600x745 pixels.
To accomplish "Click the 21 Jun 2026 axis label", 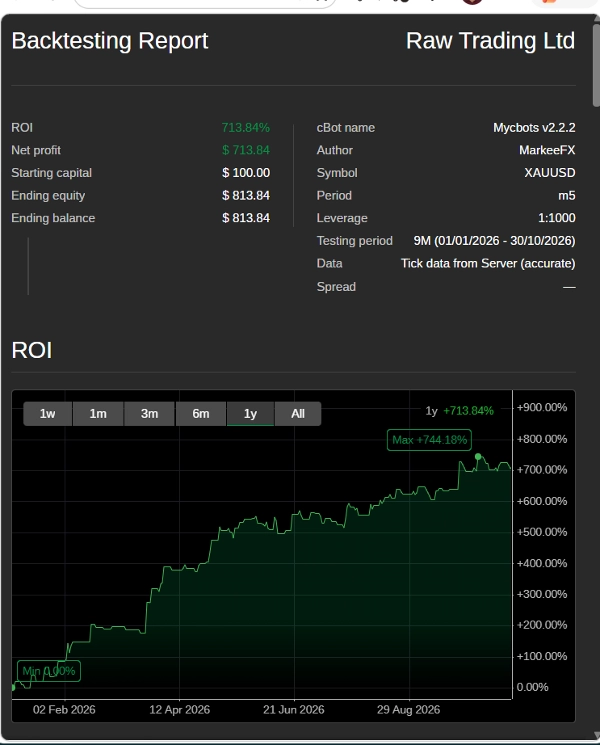I will [294, 710].
